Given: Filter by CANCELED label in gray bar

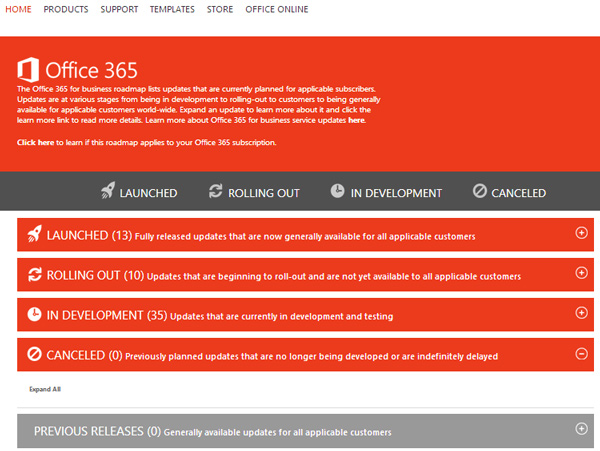Looking at the screenshot, I should [x=518, y=193].
